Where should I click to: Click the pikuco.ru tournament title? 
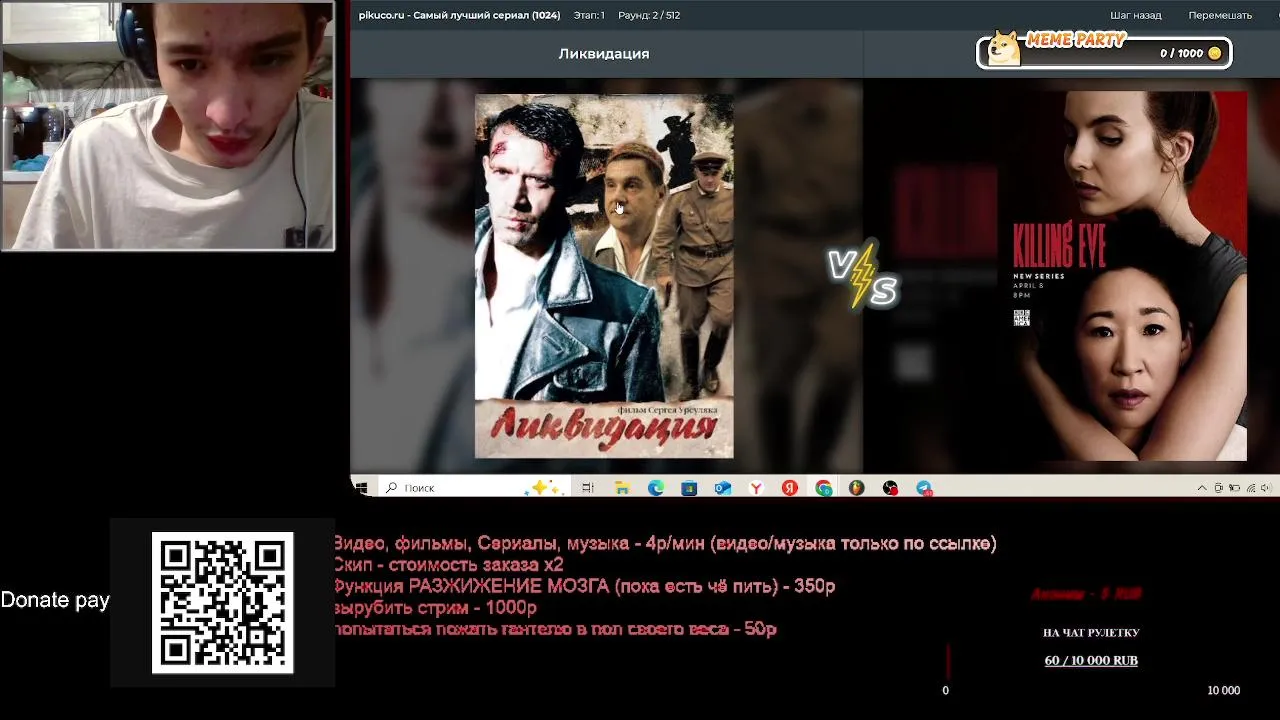(459, 15)
